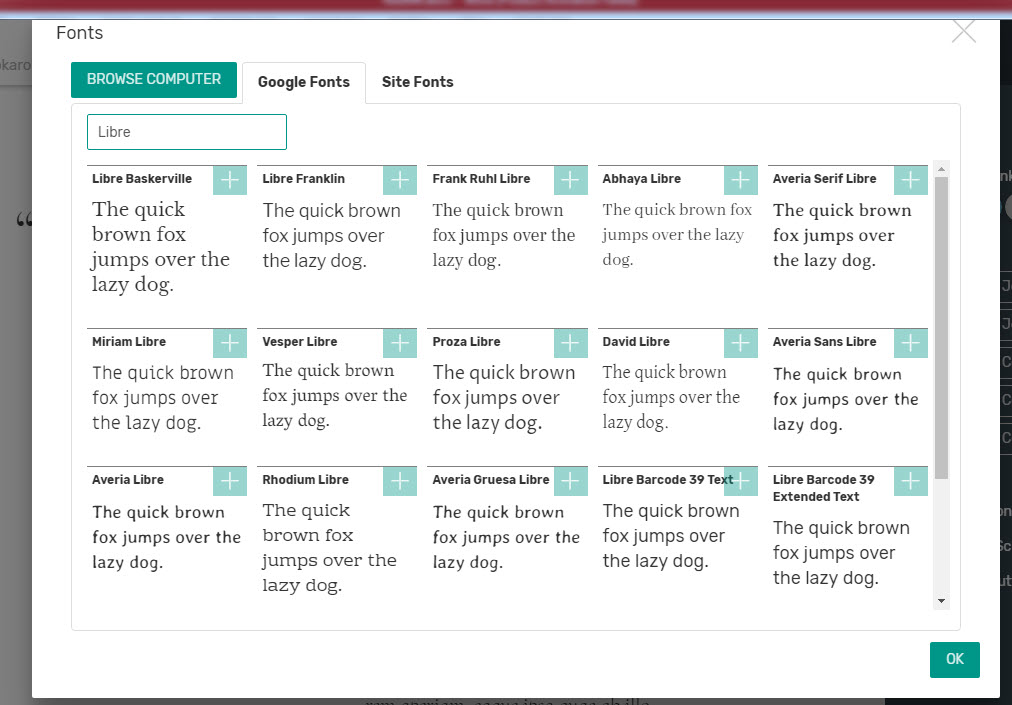
Task: Click plus icon for Frank Ruhl Libre
Action: [570, 180]
